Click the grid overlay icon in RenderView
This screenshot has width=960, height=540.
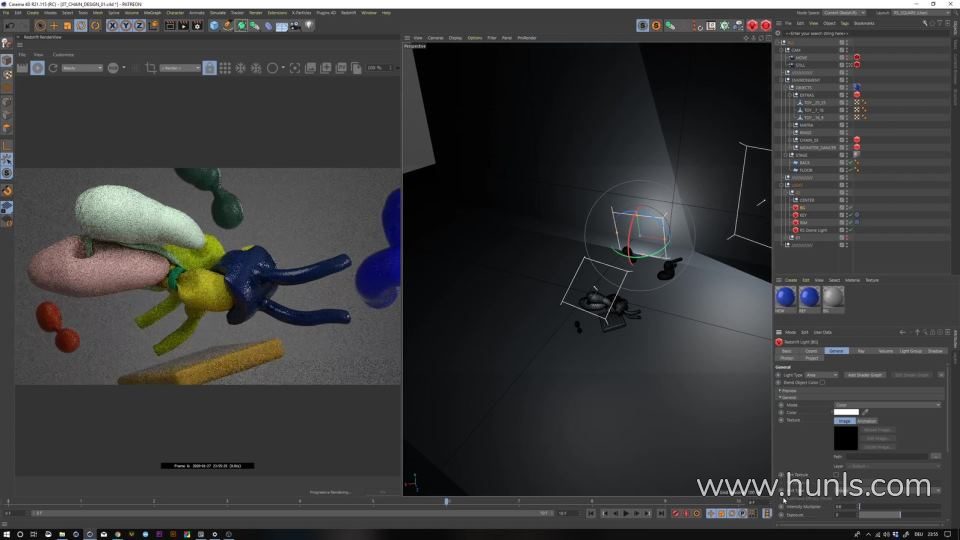(225, 68)
